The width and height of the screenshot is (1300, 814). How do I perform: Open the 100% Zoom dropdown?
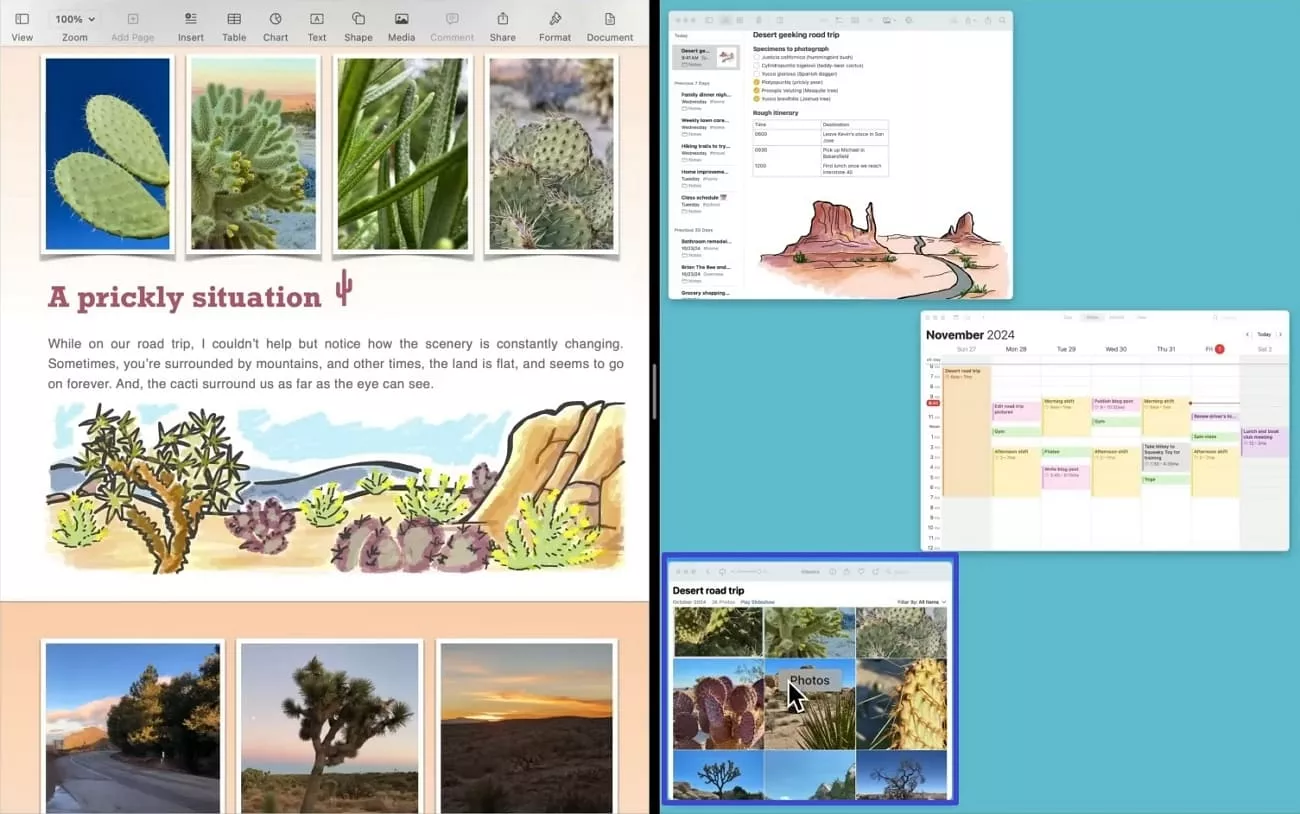point(75,19)
